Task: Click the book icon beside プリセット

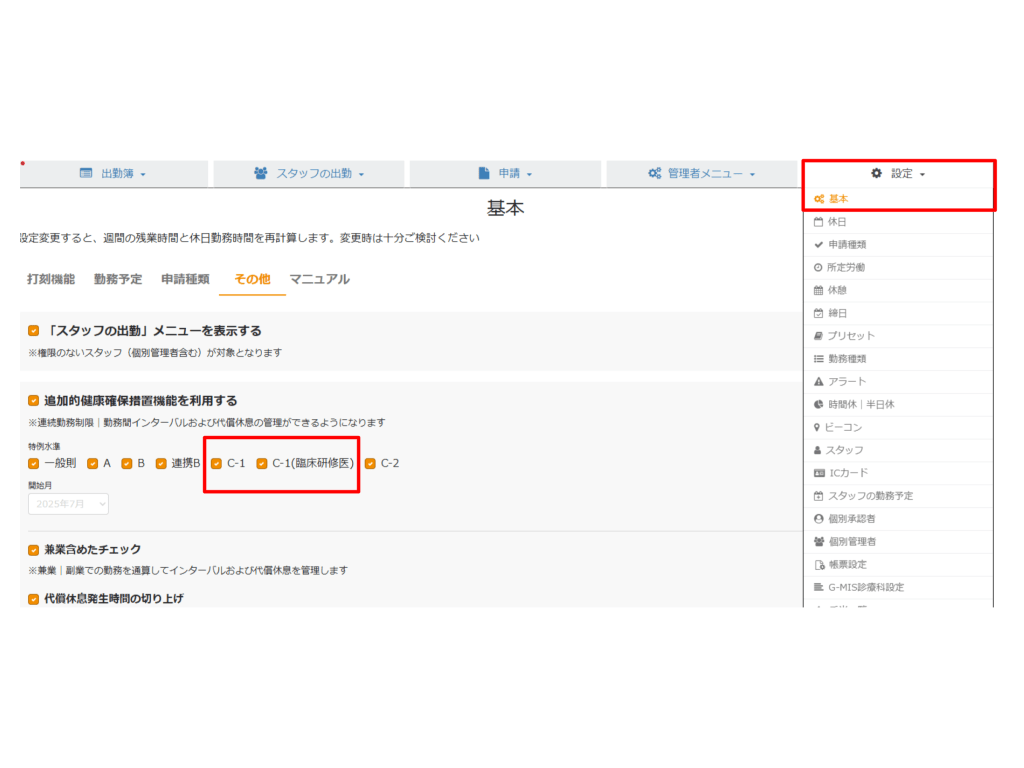Action: point(819,336)
